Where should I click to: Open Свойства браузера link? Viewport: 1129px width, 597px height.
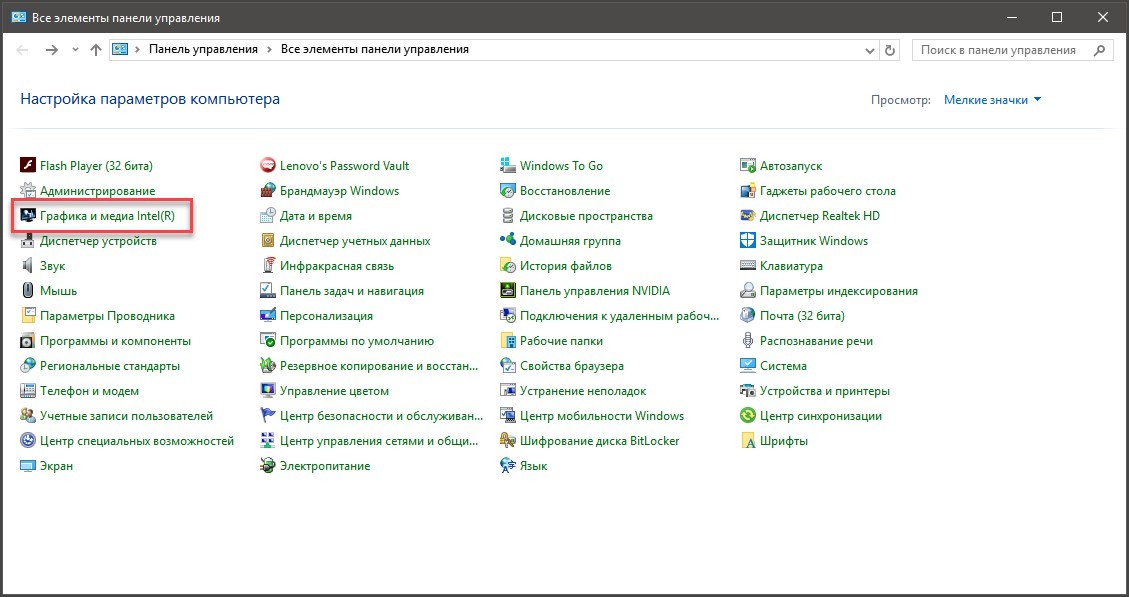click(x=572, y=366)
